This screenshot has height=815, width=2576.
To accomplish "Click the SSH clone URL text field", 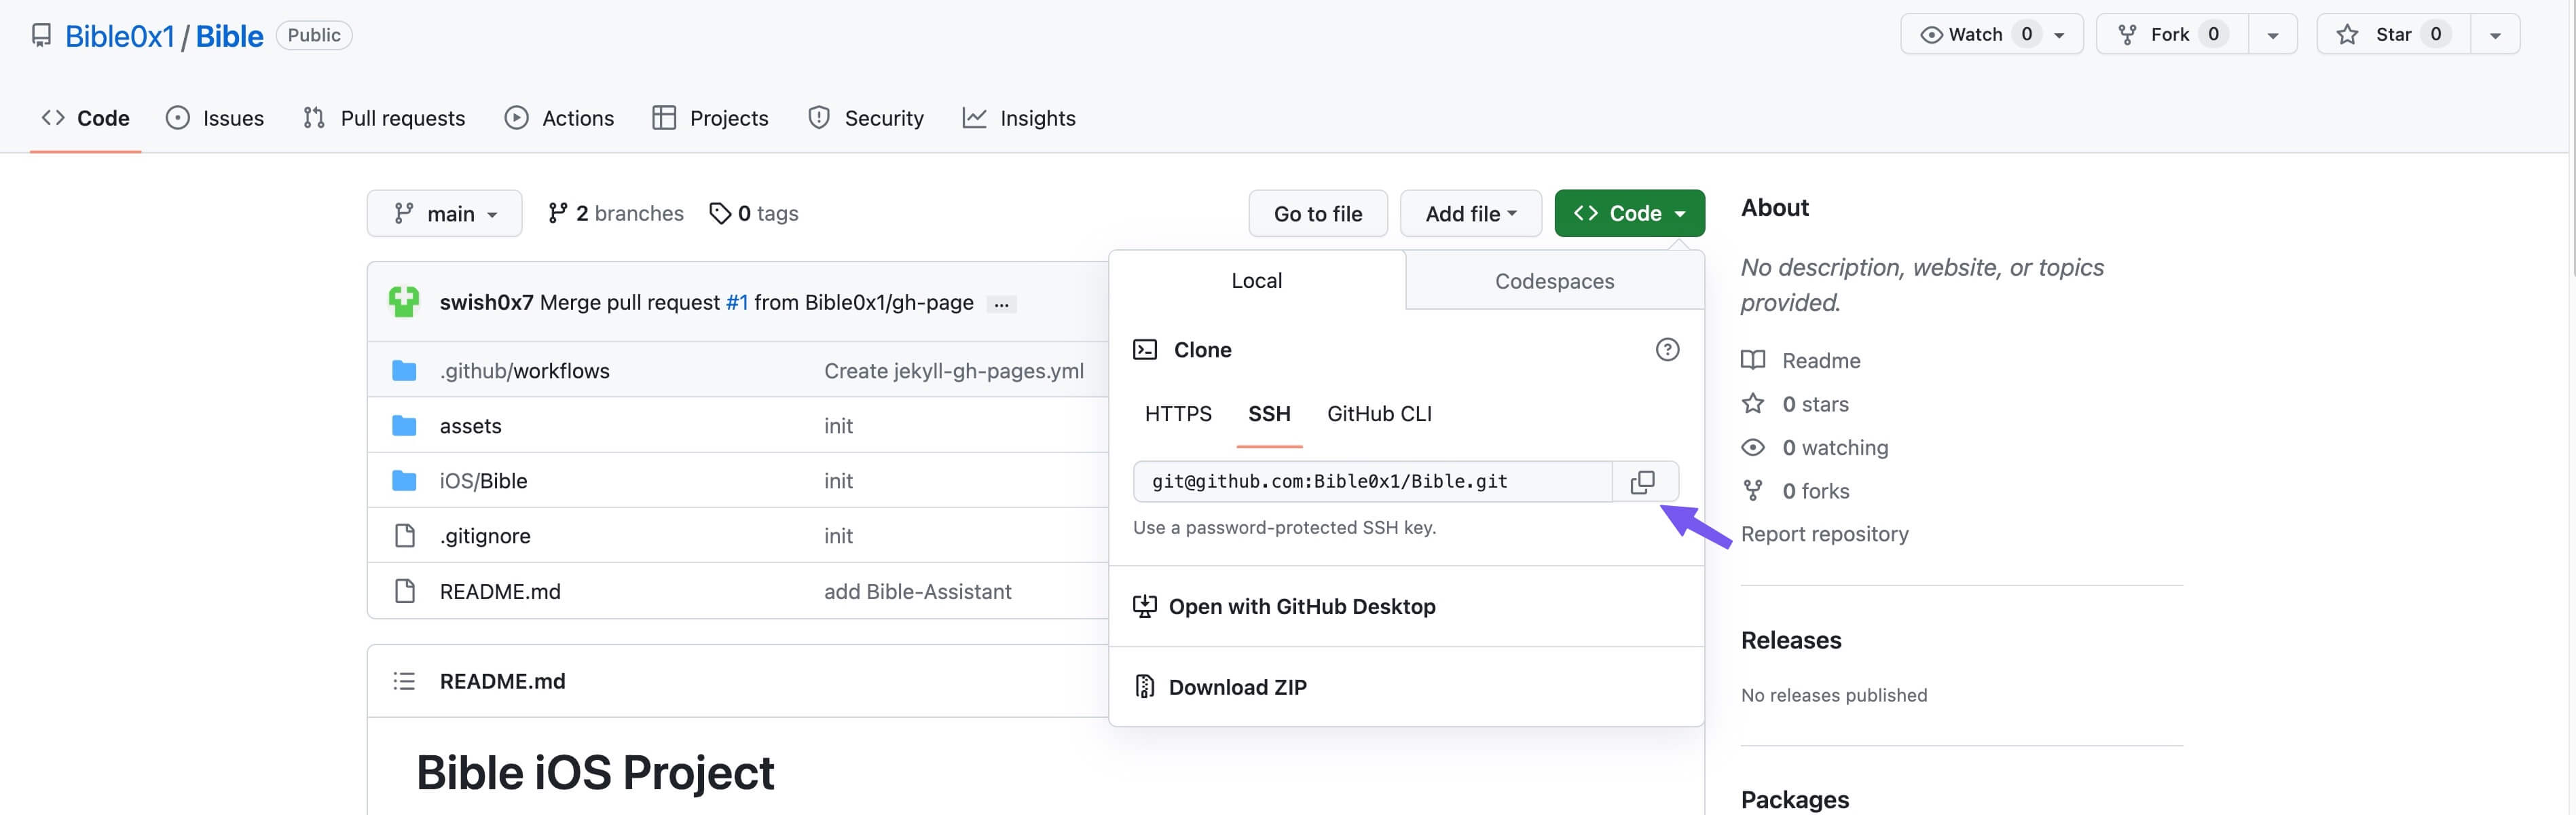I will 1373,482.
